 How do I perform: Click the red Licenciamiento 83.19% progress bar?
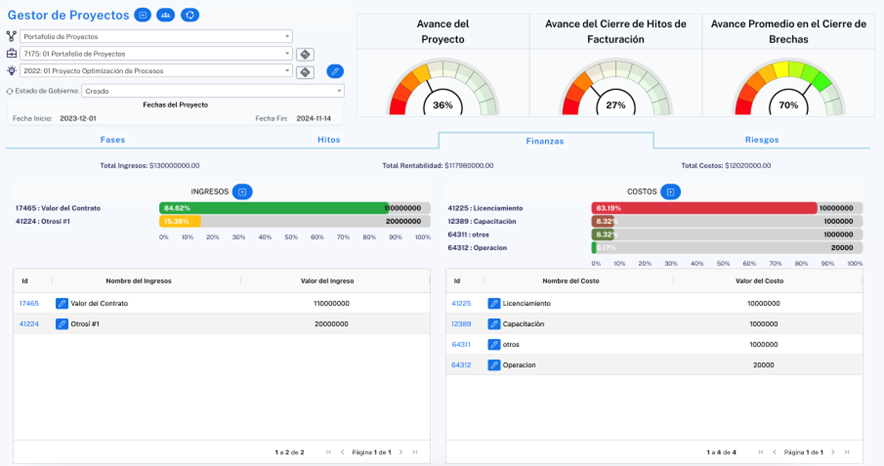click(704, 208)
